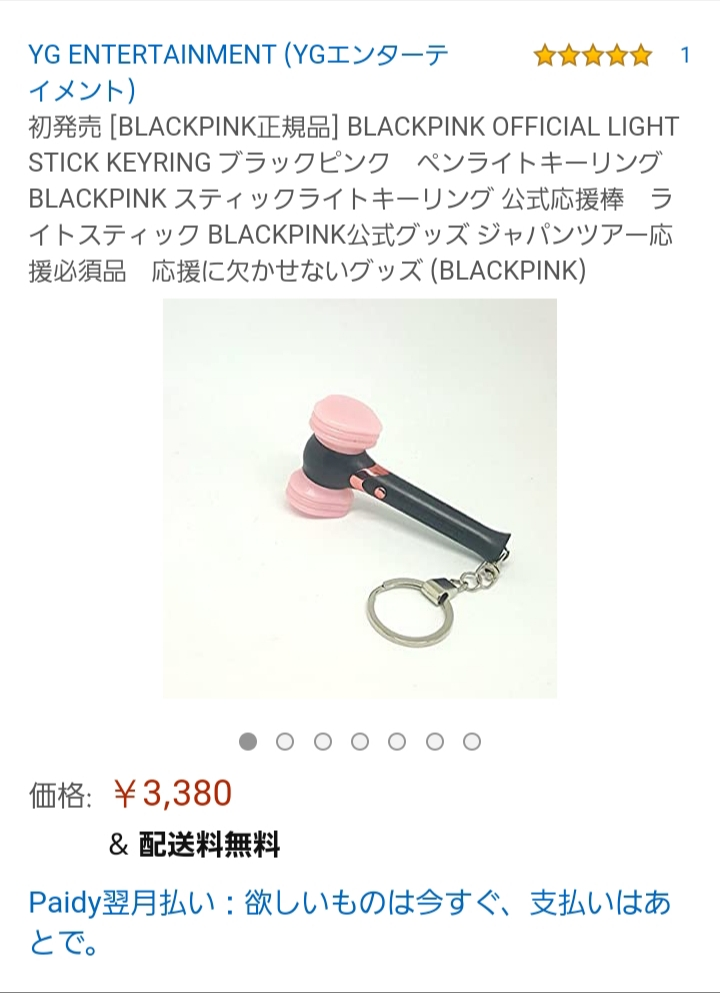This screenshot has height=993, width=720.
Task: Open the YG ENTERTAINMENT brand link
Action: point(238,72)
